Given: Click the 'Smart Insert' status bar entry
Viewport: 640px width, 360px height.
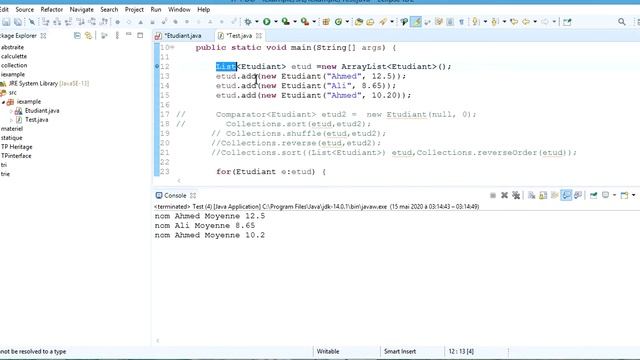Looking at the screenshot, I should click(400, 351).
